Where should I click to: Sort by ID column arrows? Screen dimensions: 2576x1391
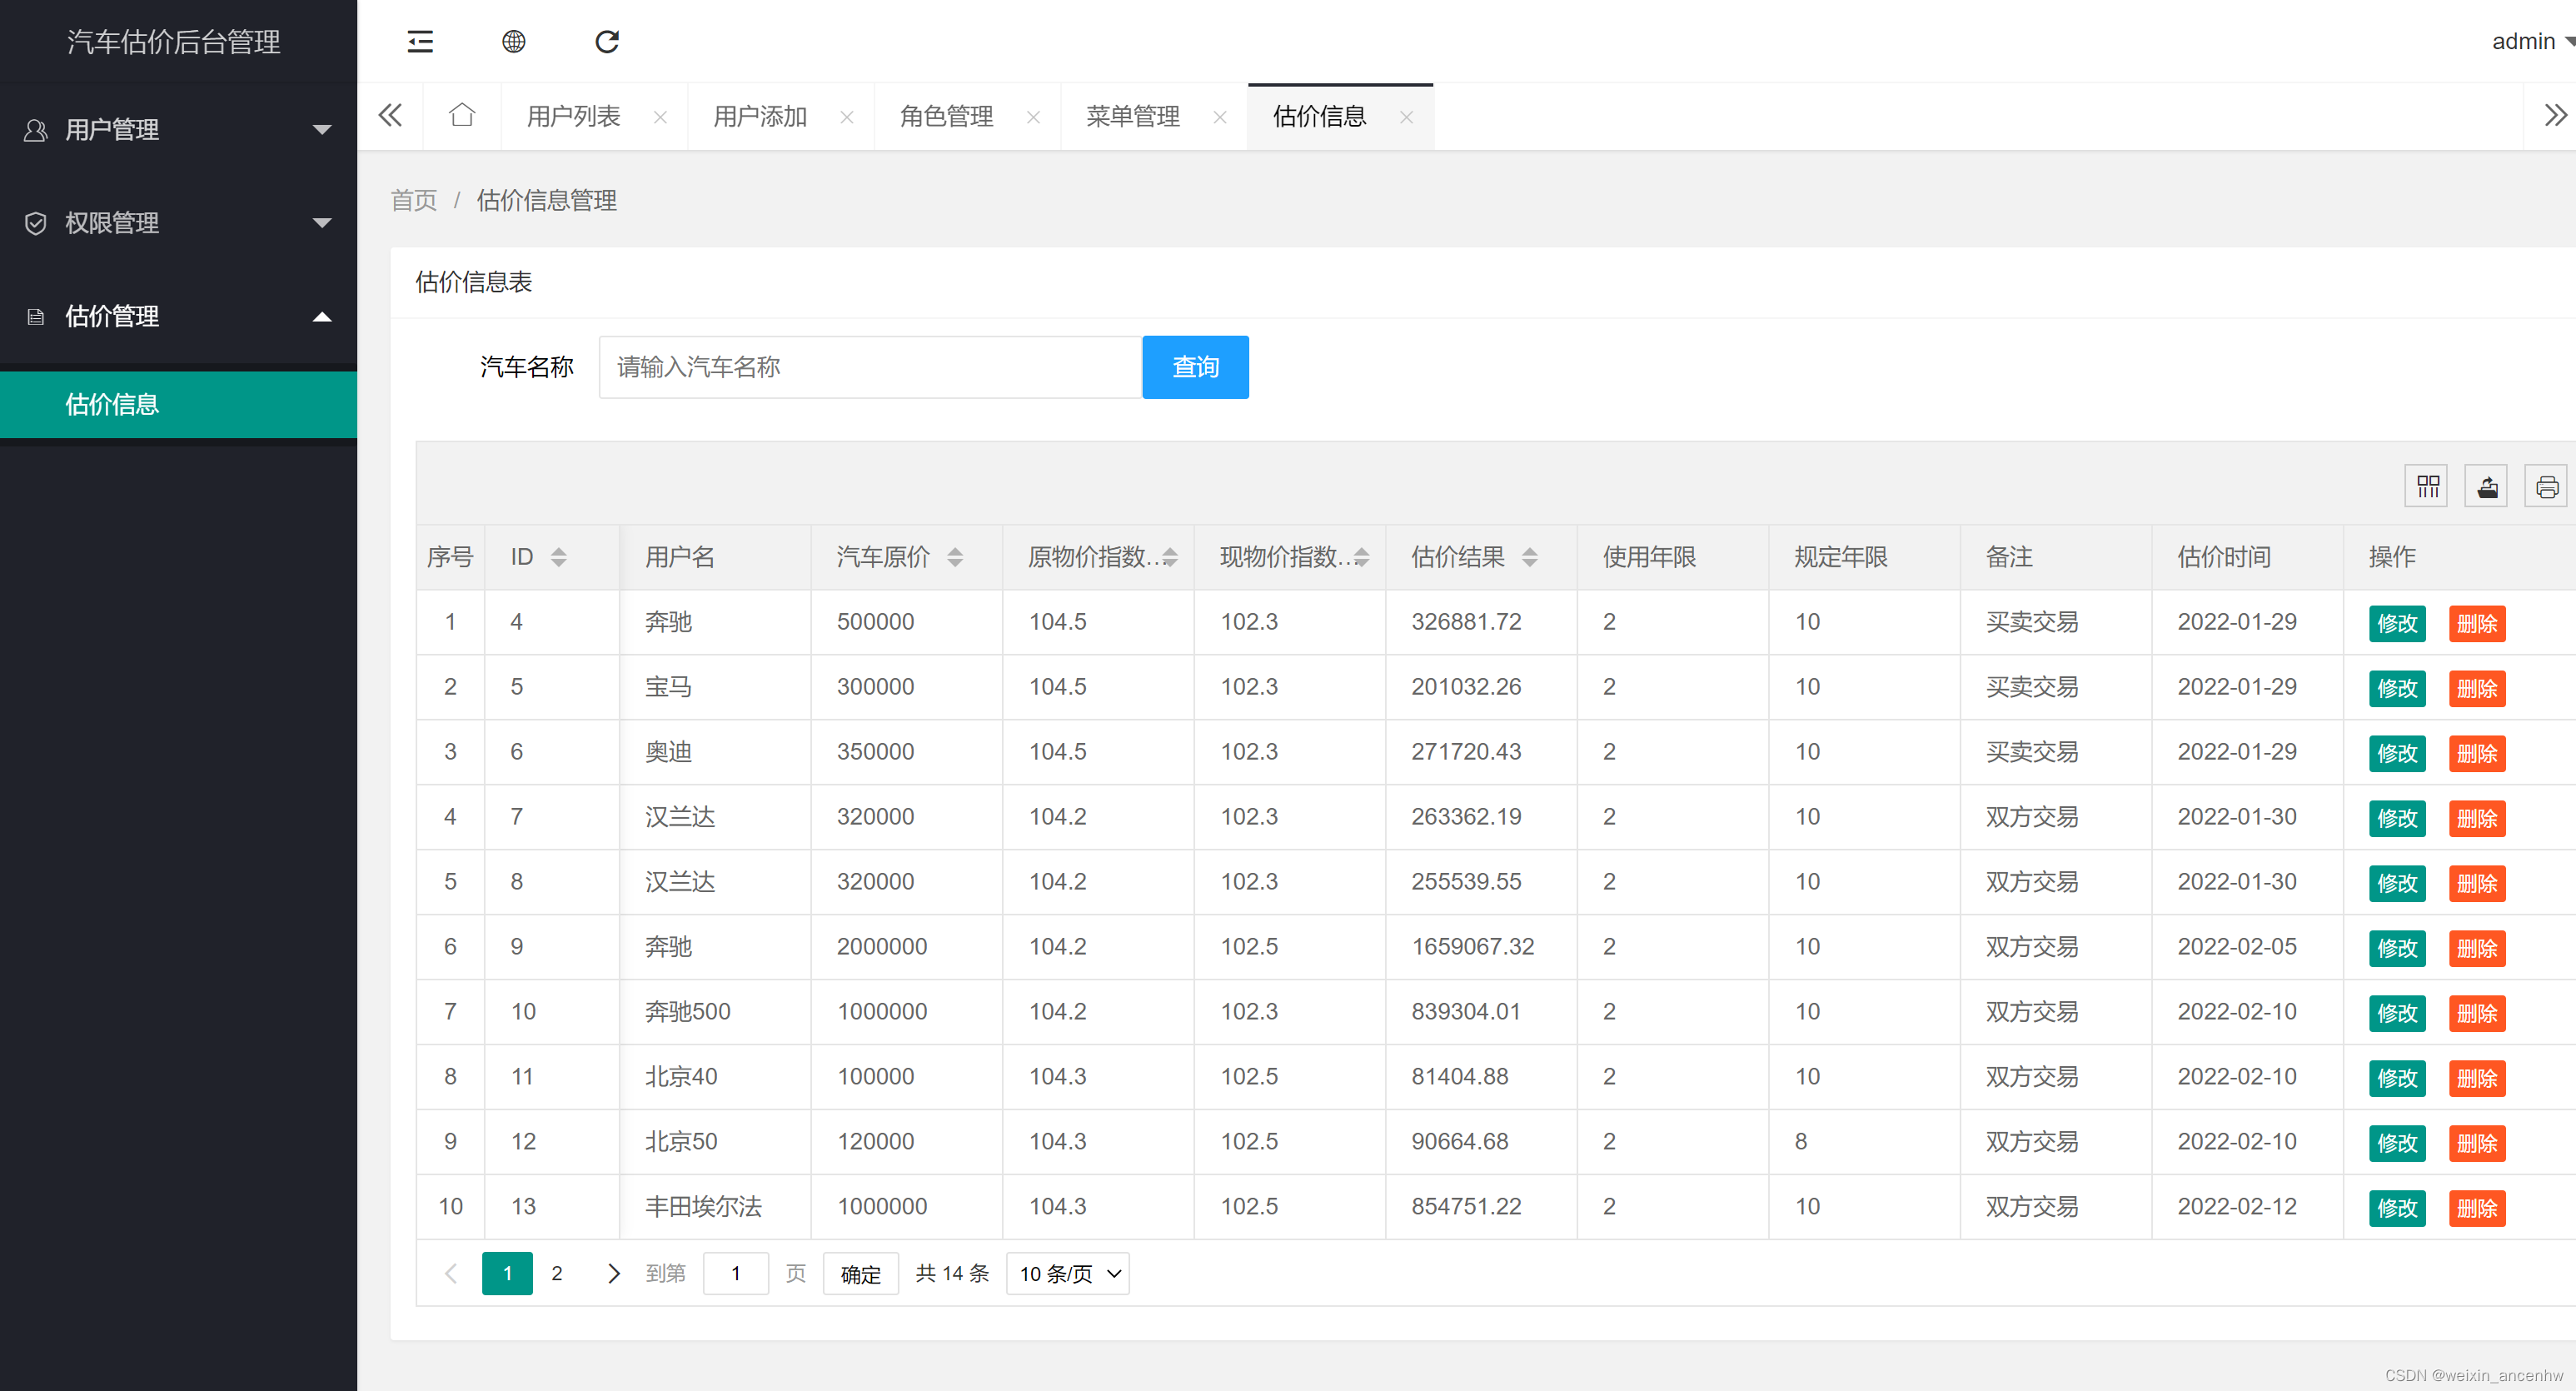(559, 557)
